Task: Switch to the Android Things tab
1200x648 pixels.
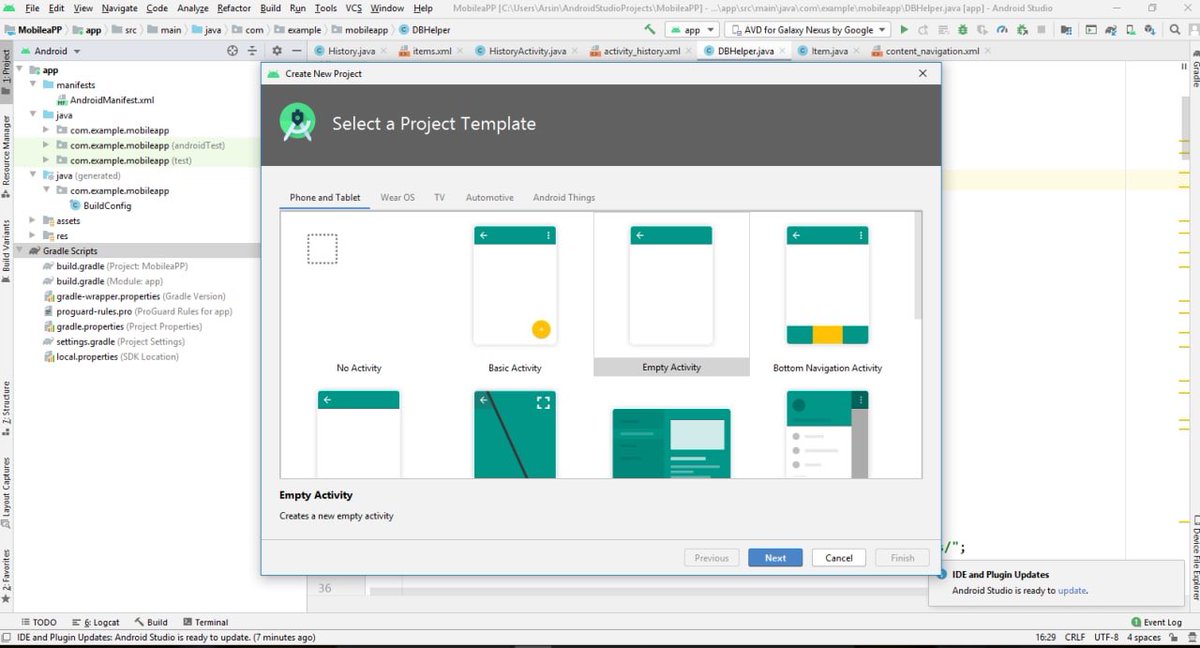Action: tap(563, 197)
